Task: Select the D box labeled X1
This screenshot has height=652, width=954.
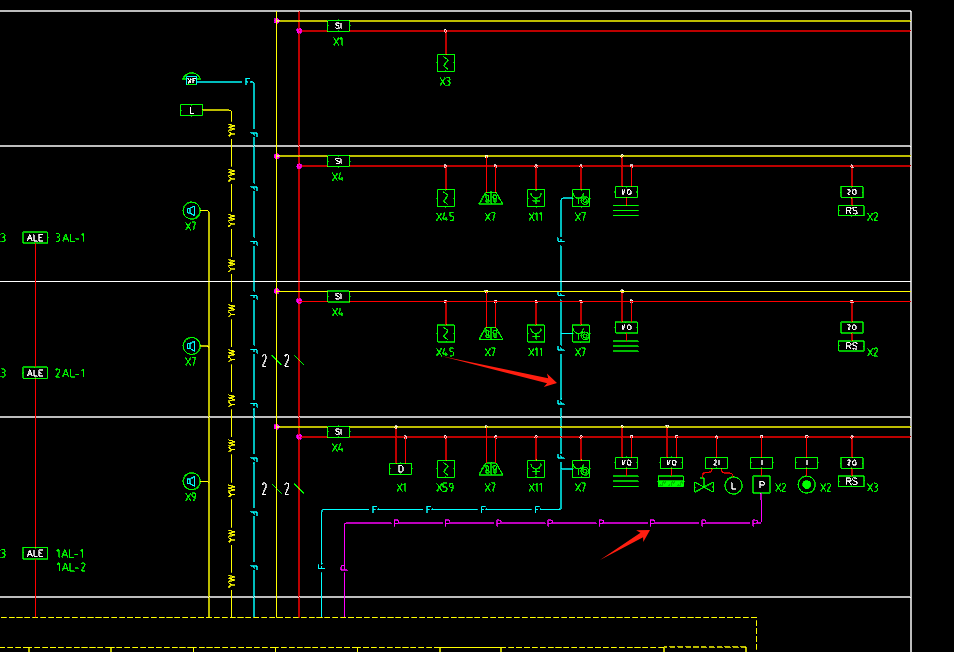Action: [x=400, y=469]
